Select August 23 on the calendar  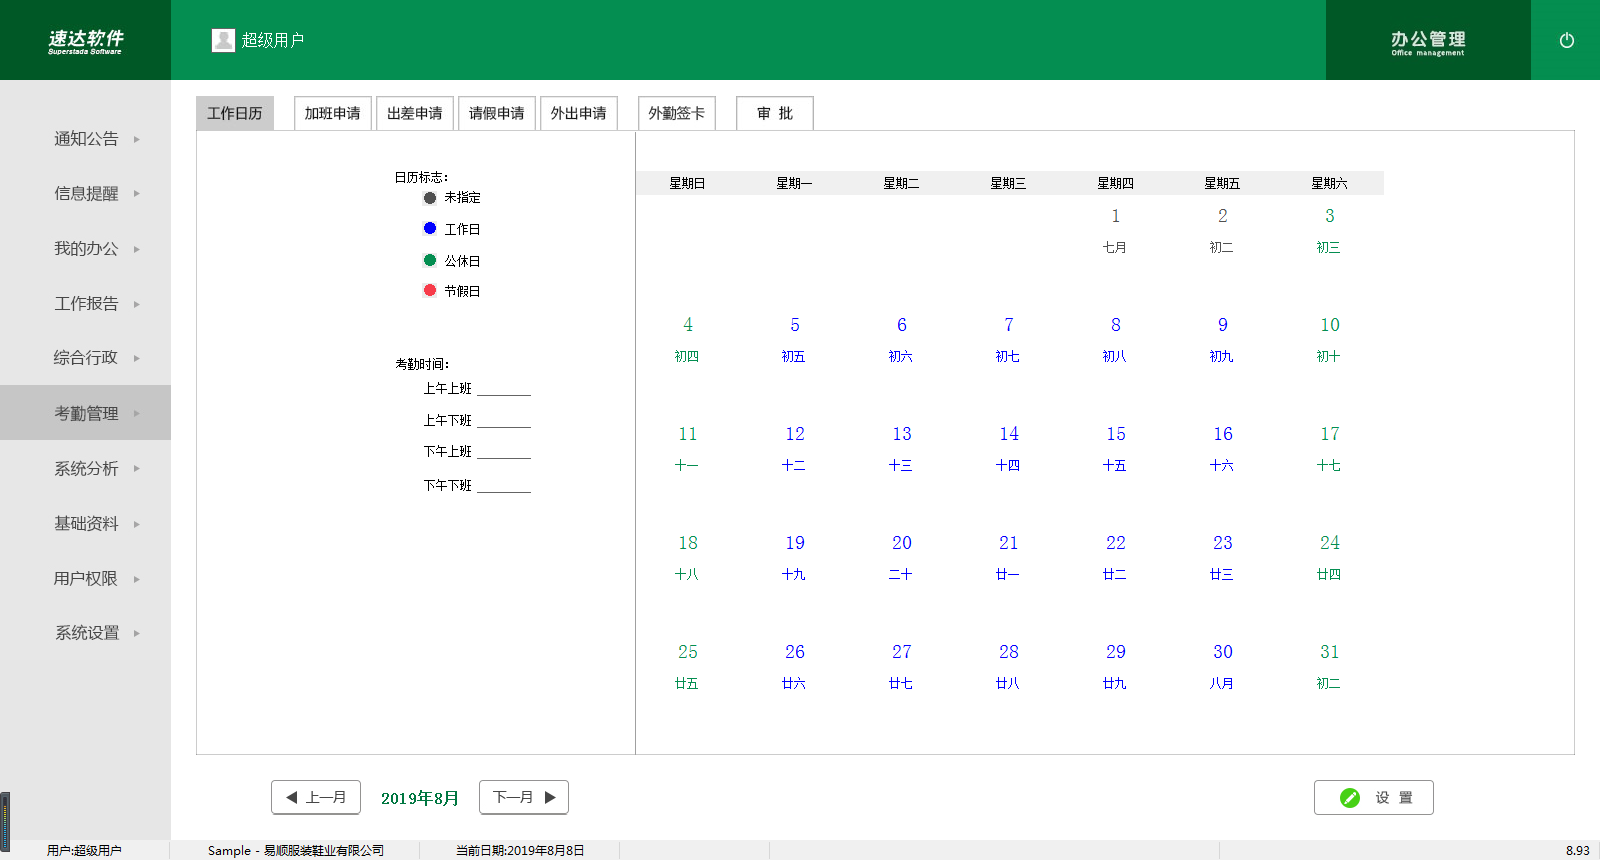[1223, 543]
